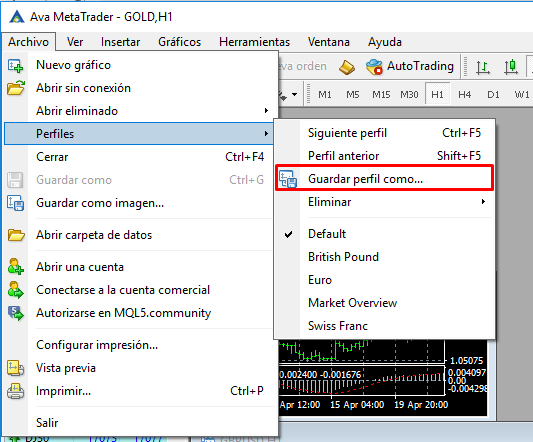Select the M1 timeframe

[325, 94]
